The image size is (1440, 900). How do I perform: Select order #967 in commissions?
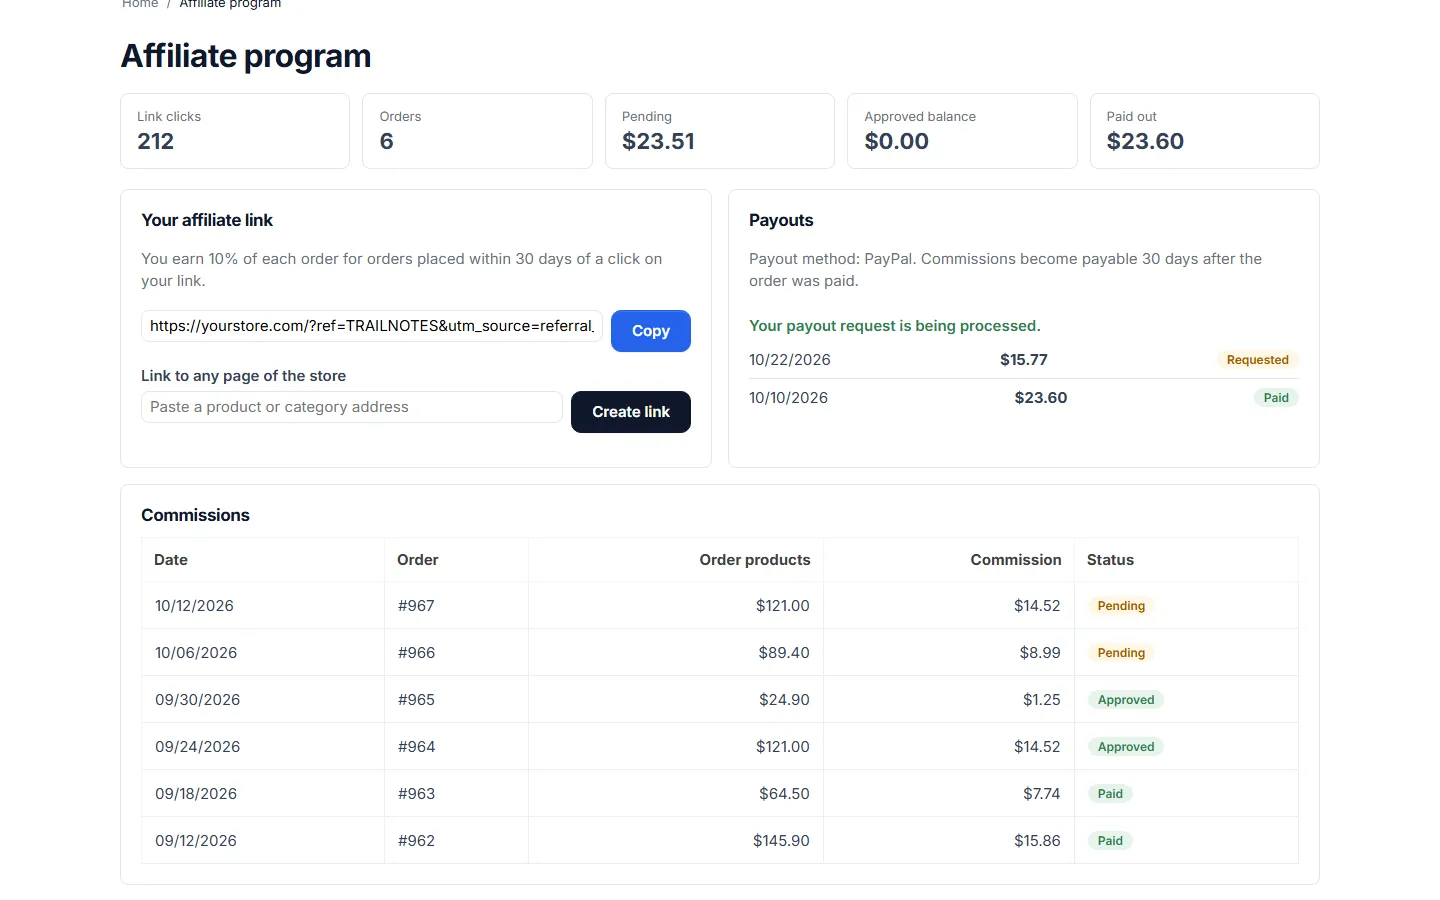[x=416, y=606]
